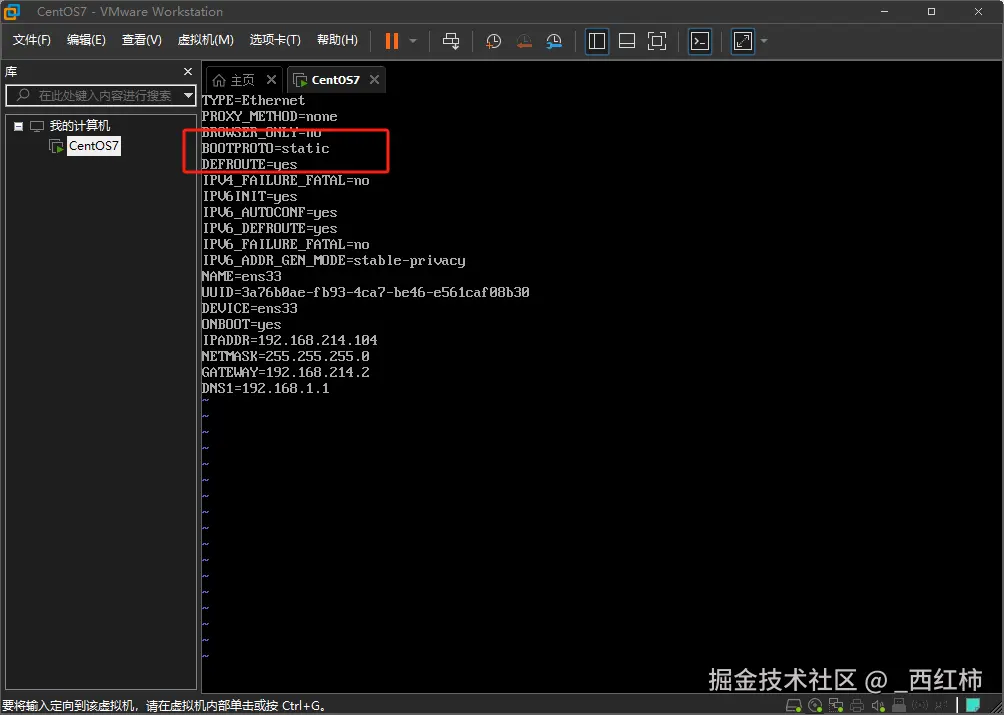Click the dimmed wireless device status icon
The height and width of the screenshot is (715, 1004).
[x=920, y=705]
